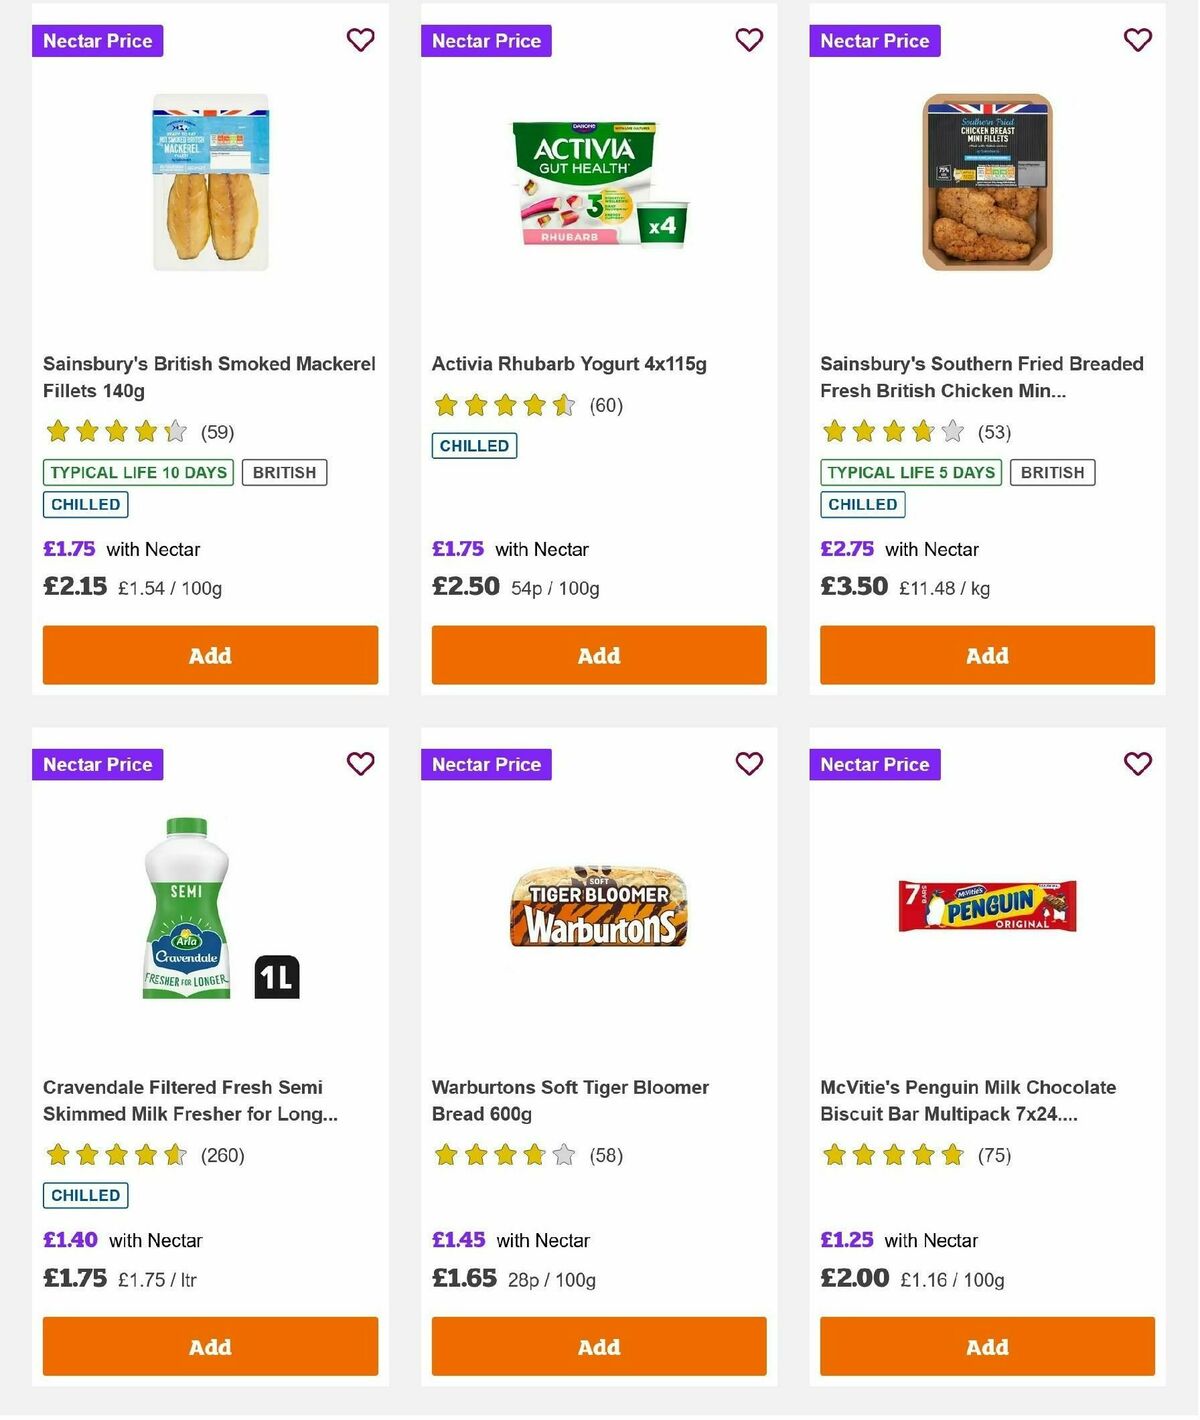1200x1420 pixels.
Task: Open the Activia Rhubarb Yogurt product page
Action: 567,363
